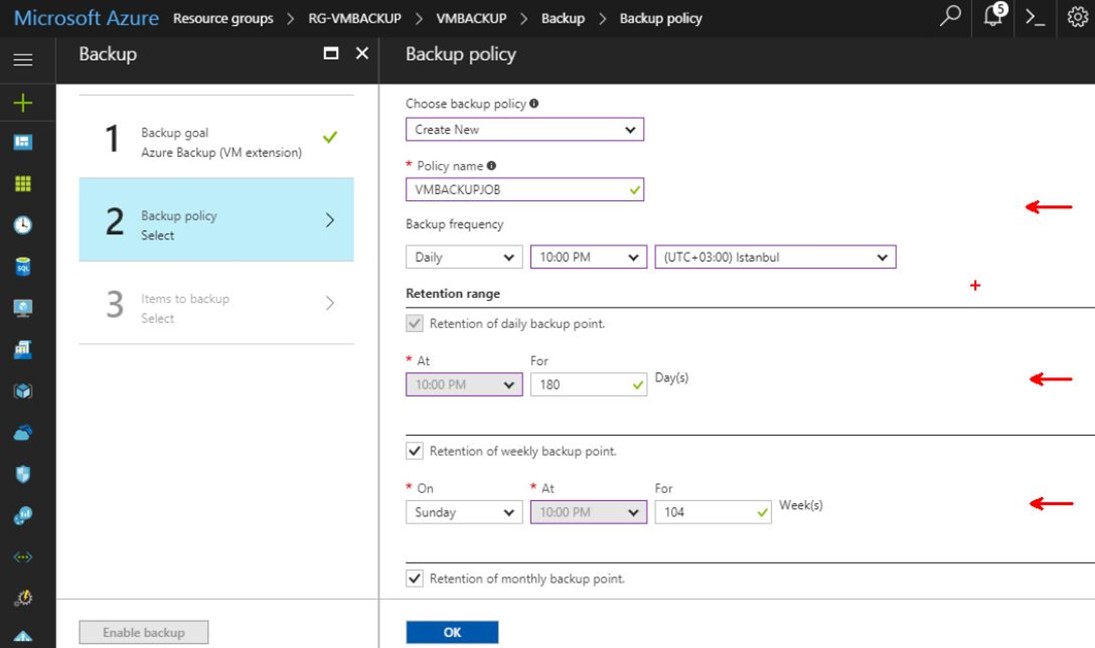
Task: Open portal settings gear icon
Action: point(1078,17)
